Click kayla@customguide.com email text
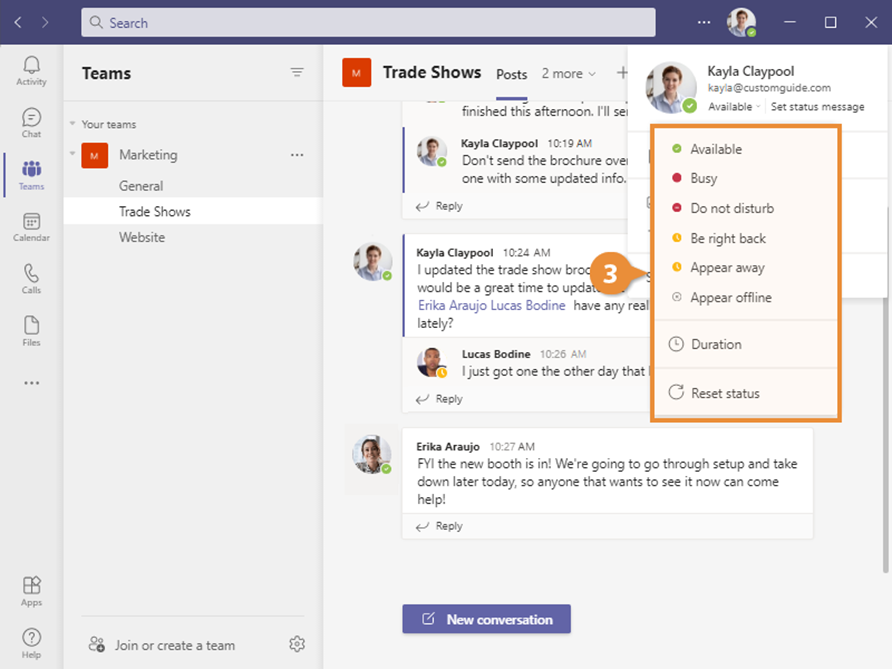Image resolution: width=892 pixels, height=669 pixels. [x=769, y=88]
